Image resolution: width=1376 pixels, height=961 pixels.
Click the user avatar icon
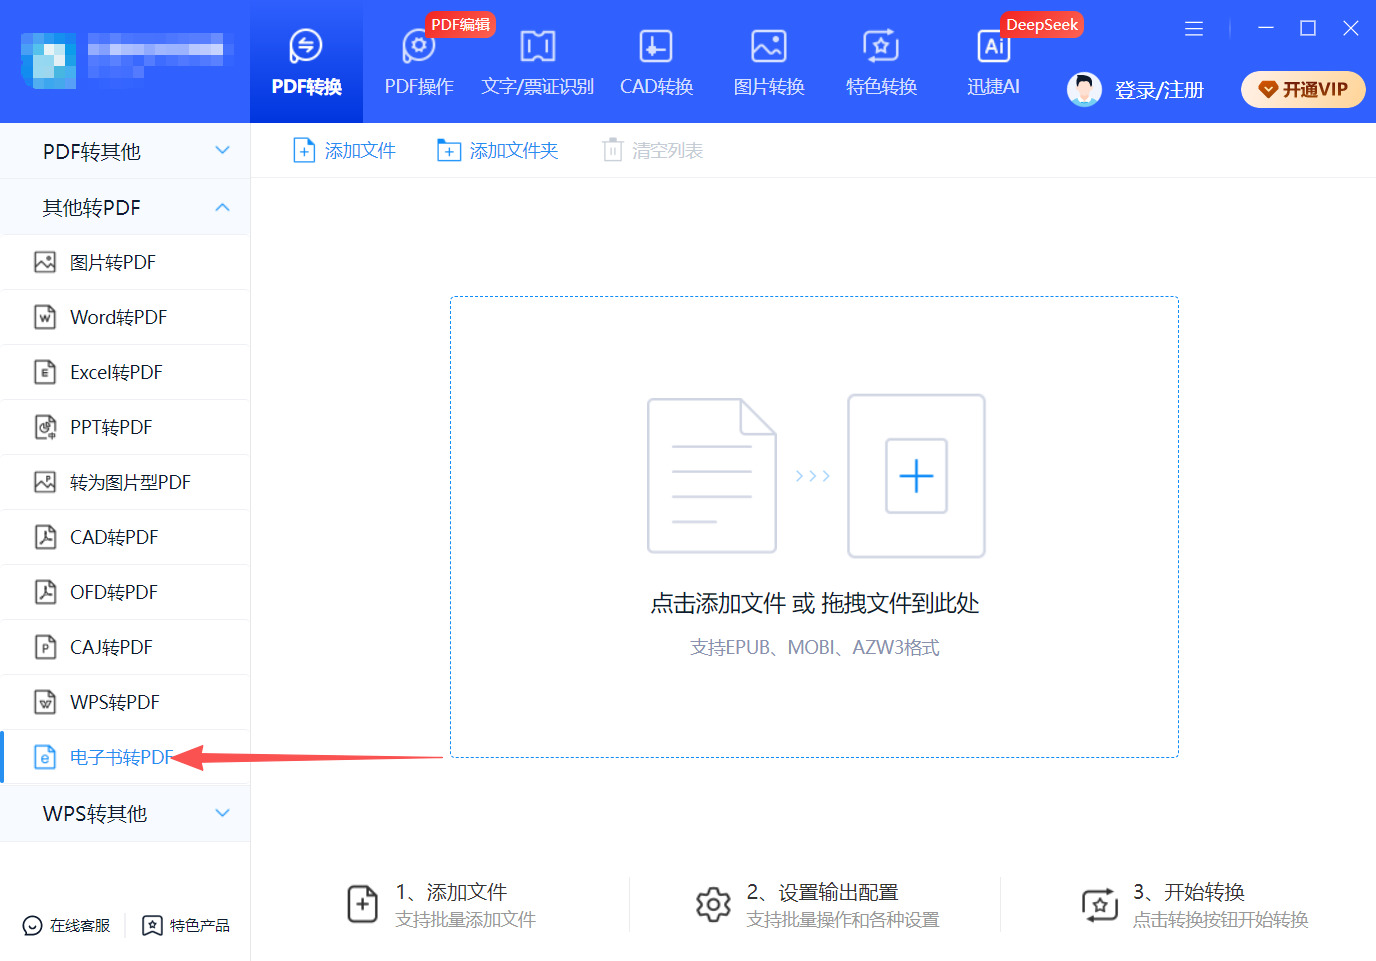pyautogui.click(x=1084, y=90)
